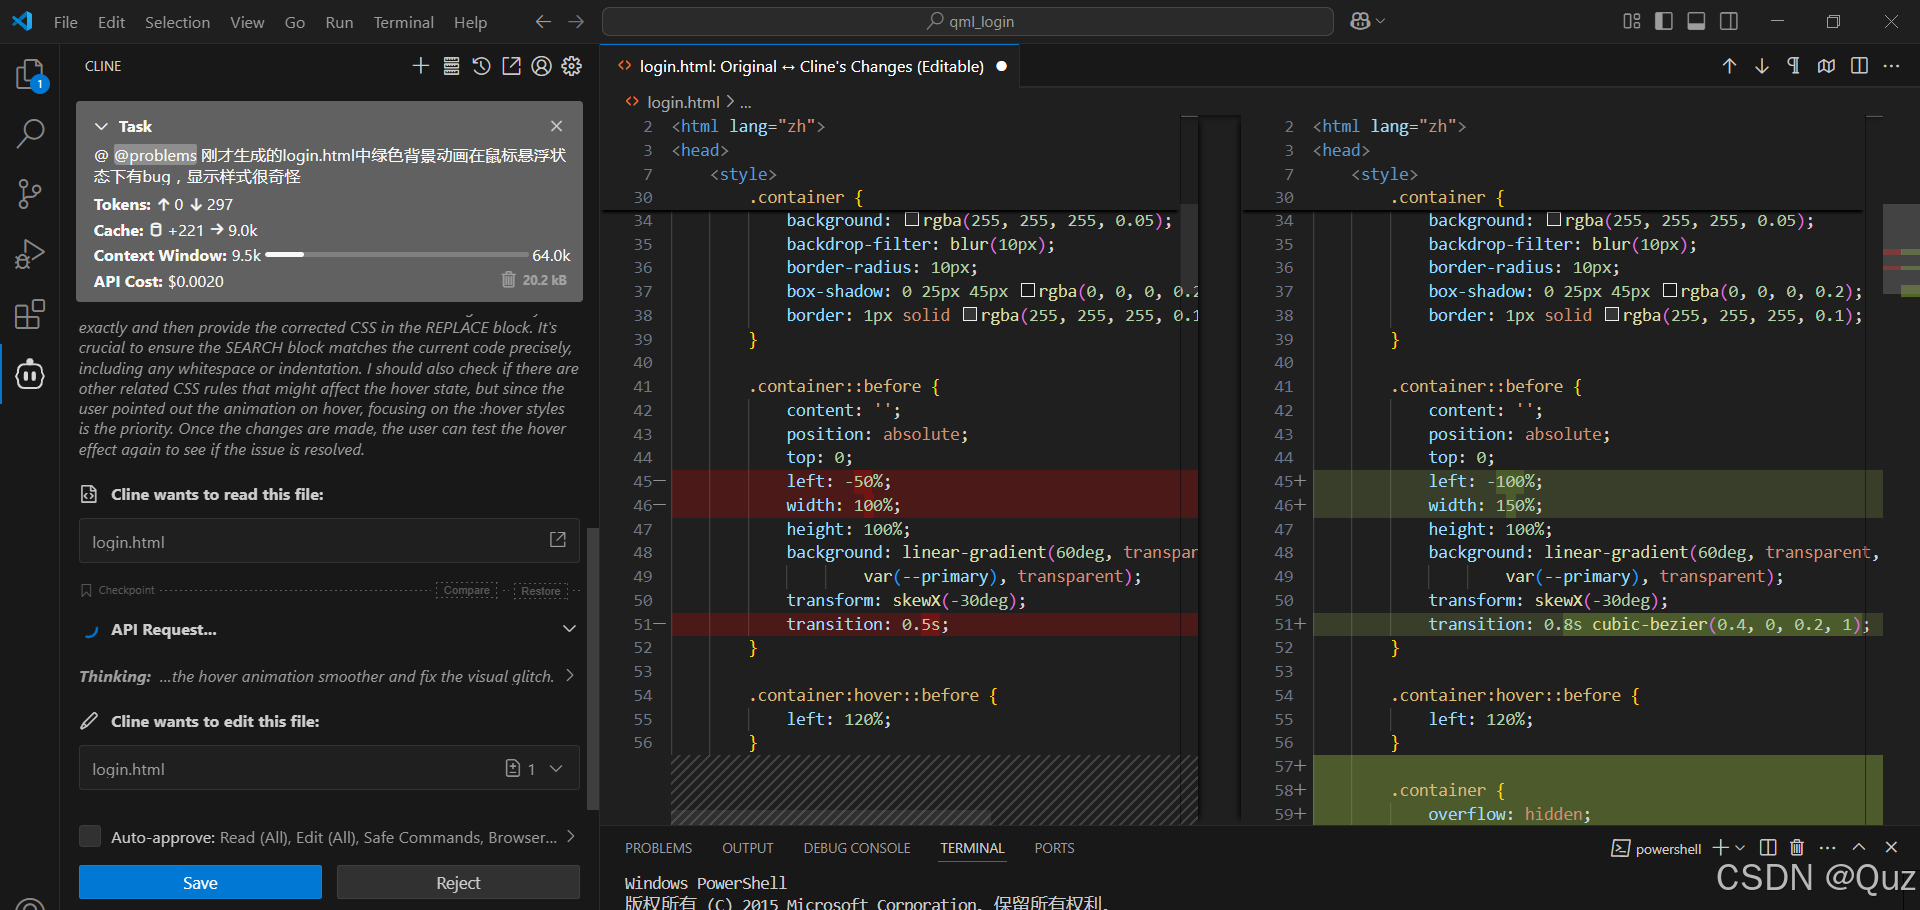Restore the checkpoint
1920x910 pixels.
tap(540, 591)
